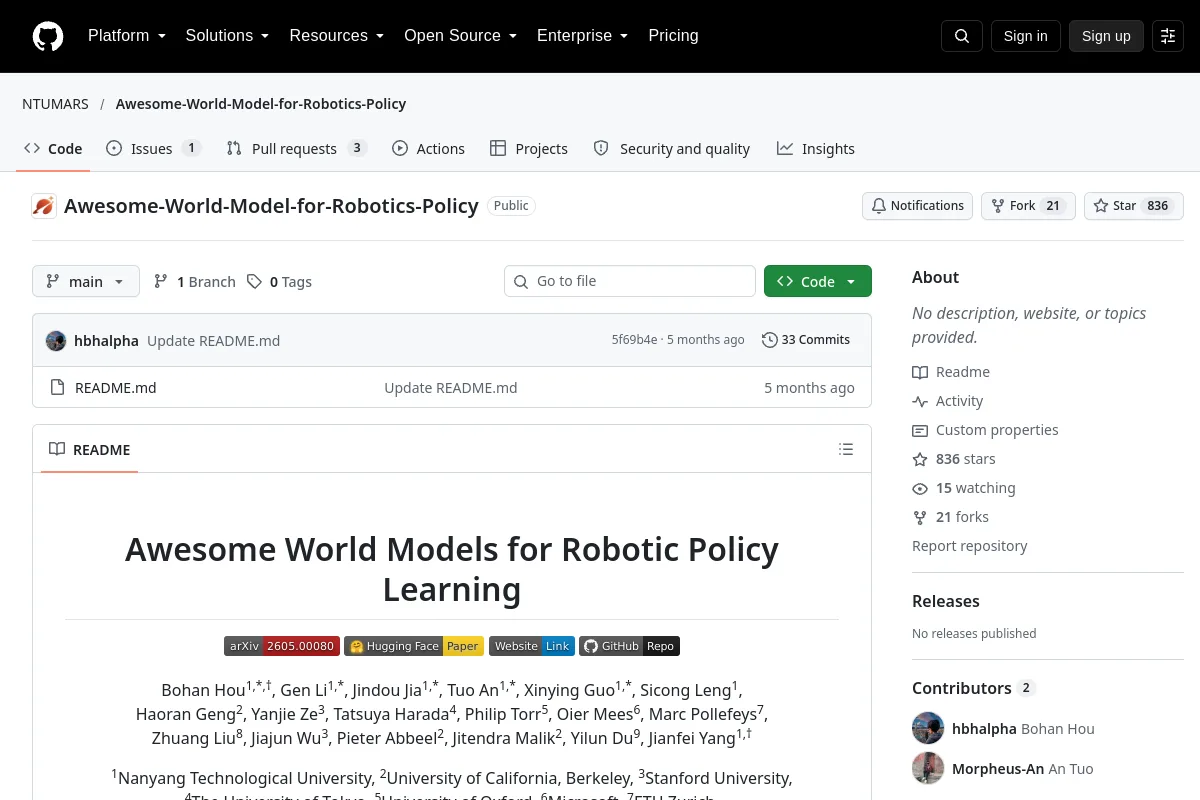
Task: Open hbhalpha's avatar in commit row
Action: (56, 340)
